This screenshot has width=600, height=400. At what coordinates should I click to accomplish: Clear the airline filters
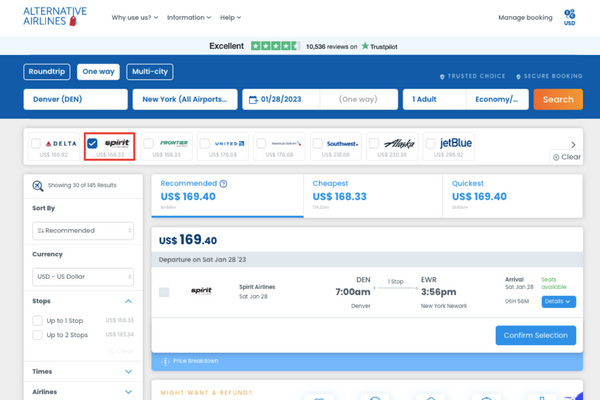pyautogui.click(x=567, y=157)
